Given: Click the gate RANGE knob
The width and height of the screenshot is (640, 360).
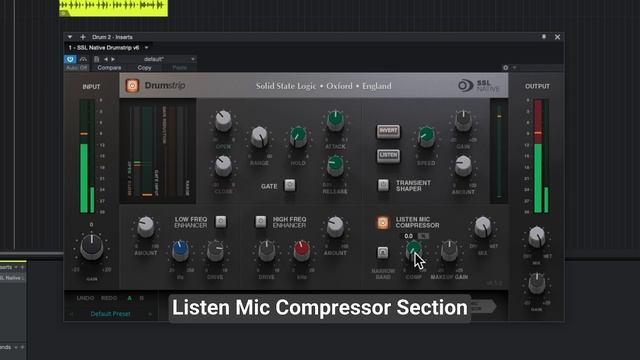Looking at the screenshot, I should [259, 137].
